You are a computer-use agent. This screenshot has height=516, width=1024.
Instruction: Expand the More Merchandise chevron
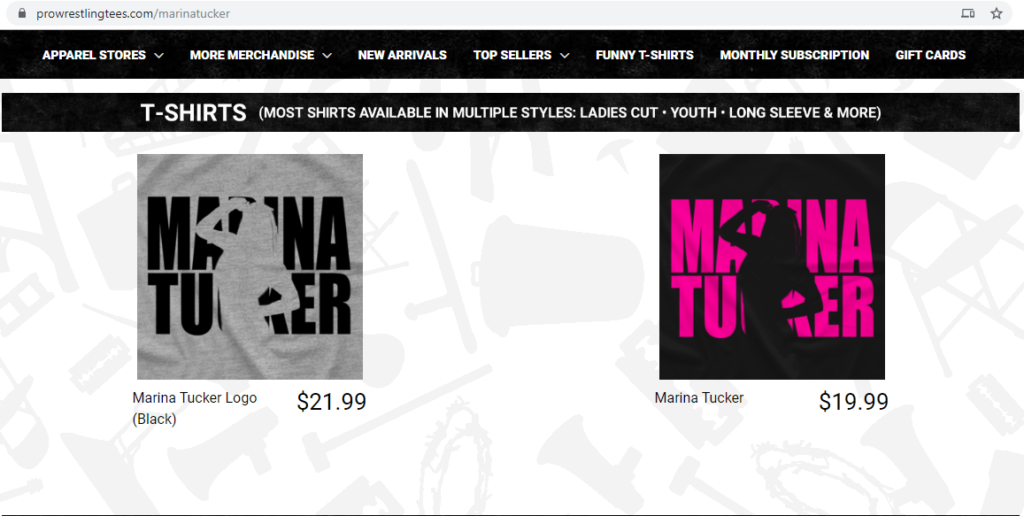(327, 56)
